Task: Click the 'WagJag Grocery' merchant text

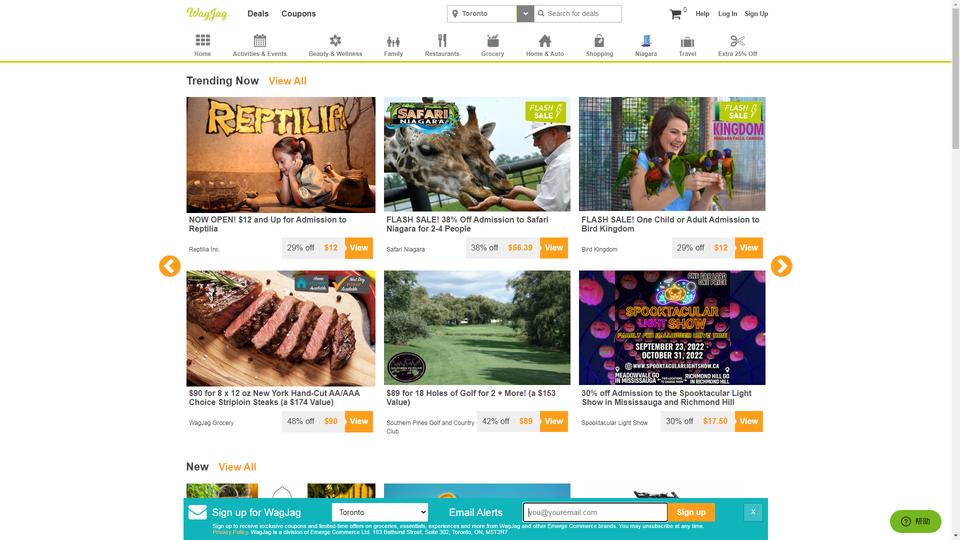Action: 211,423
